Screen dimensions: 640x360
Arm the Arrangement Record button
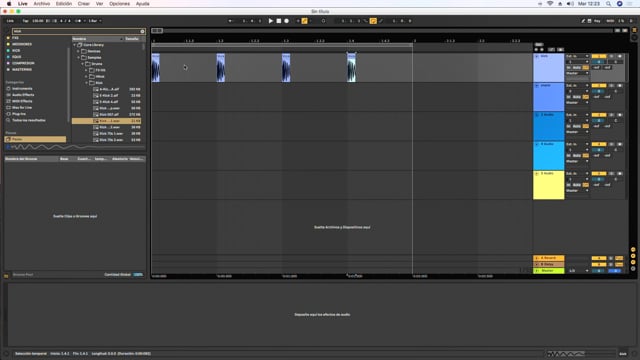tap(287, 21)
